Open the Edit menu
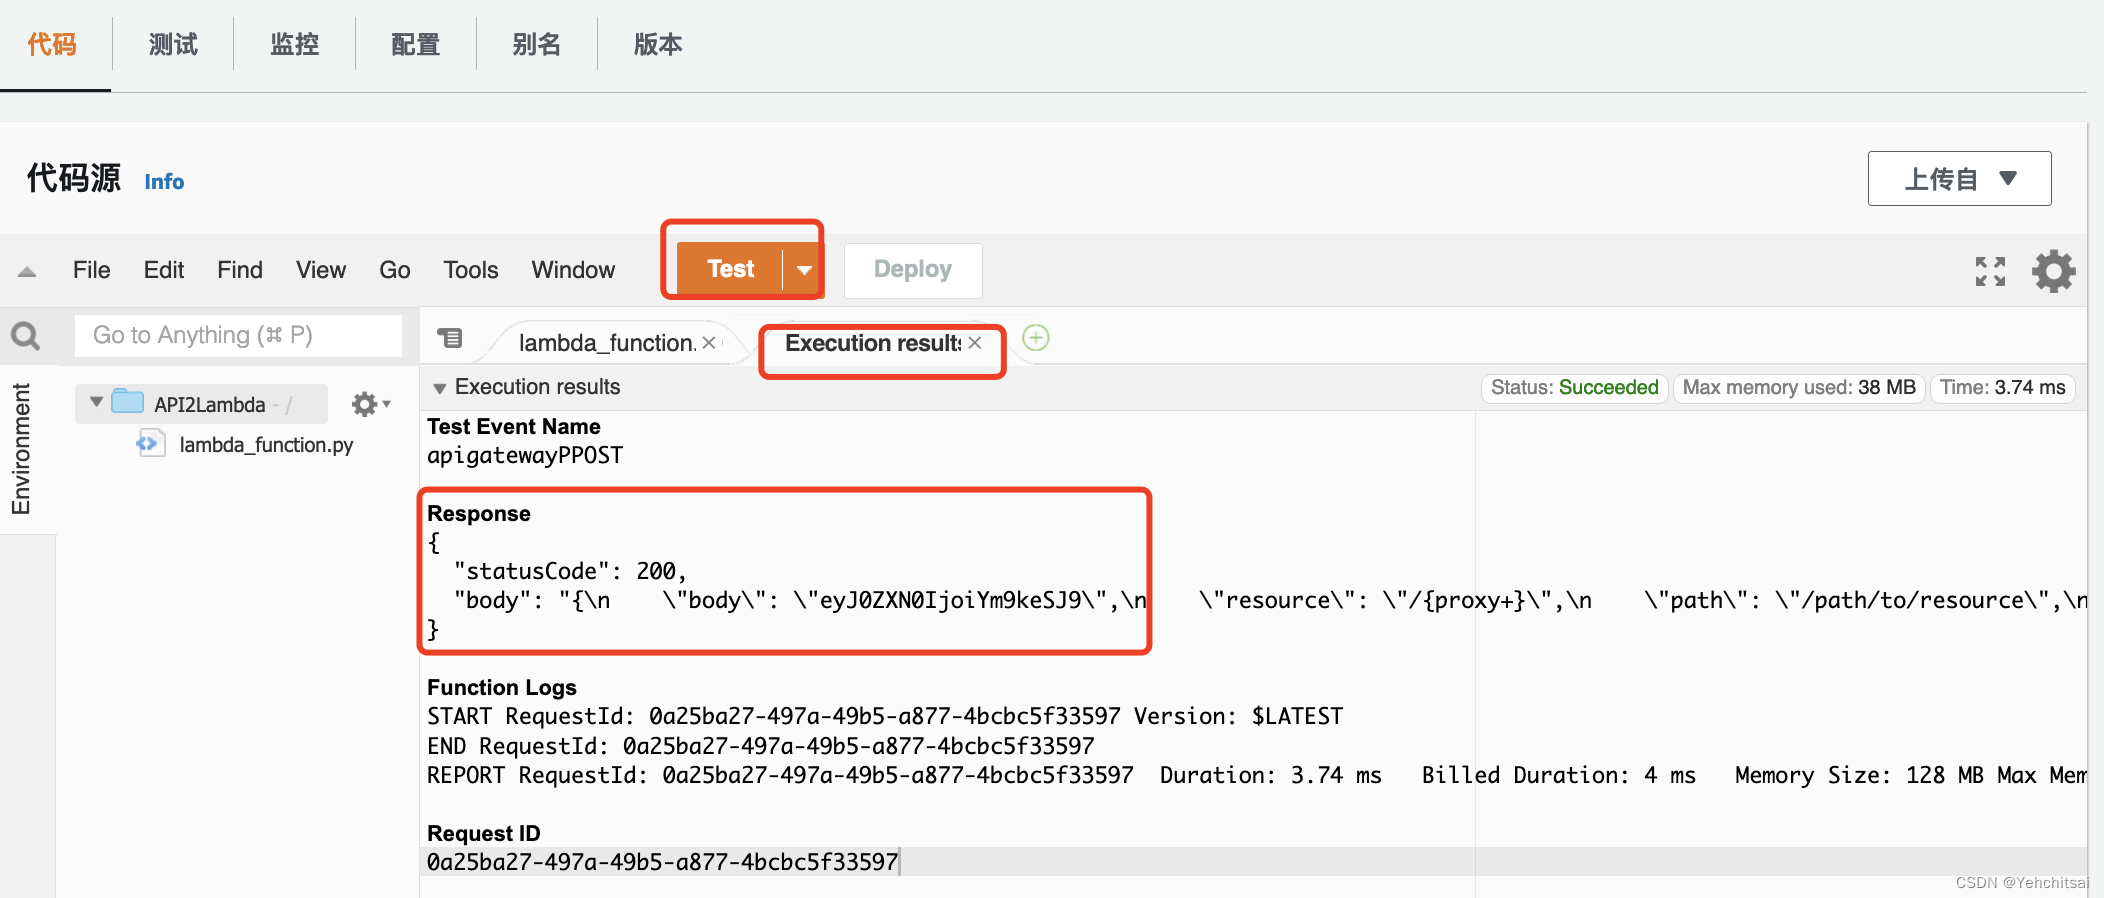Viewport: 2104px width, 898px height. pyautogui.click(x=164, y=270)
